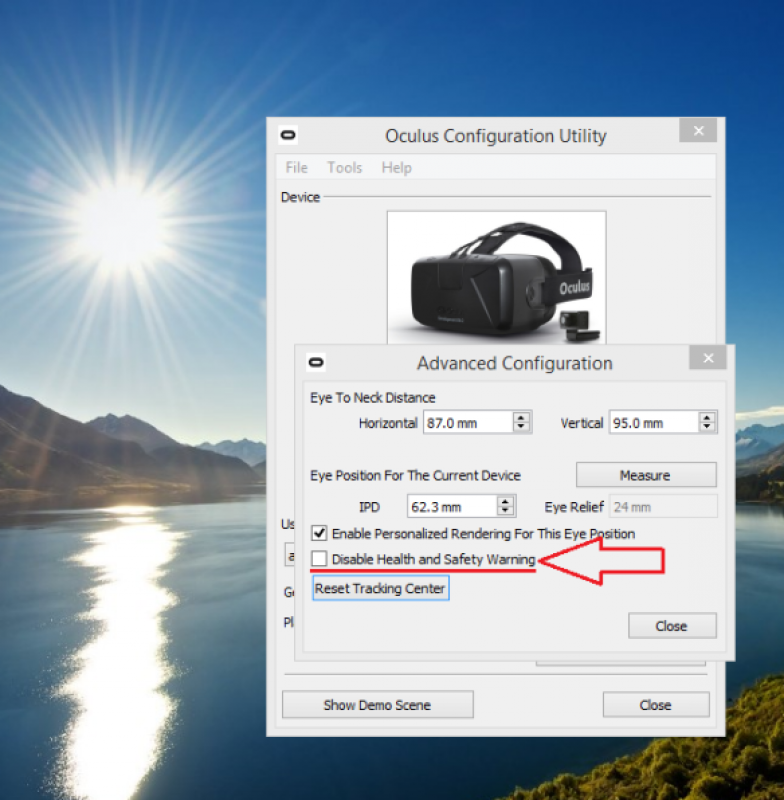Viewport: 784px width, 800px height.
Task: Click the Measure button
Action: (x=646, y=475)
